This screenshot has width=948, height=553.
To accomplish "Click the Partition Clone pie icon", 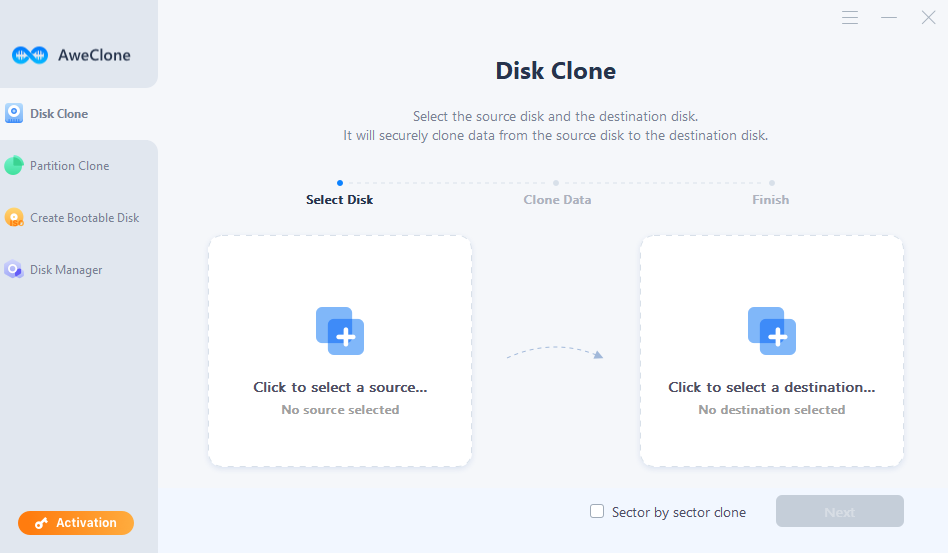I will coord(14,166).
